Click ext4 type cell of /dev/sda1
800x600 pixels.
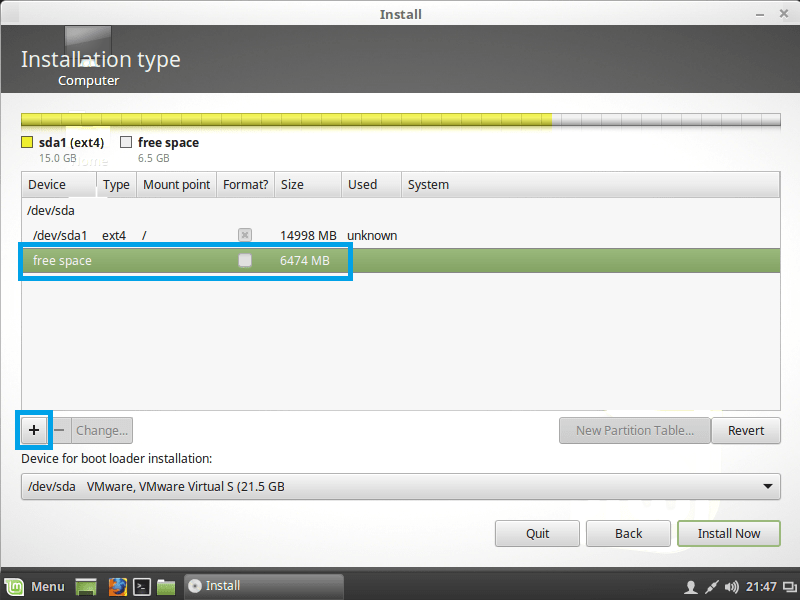[114, 235]
